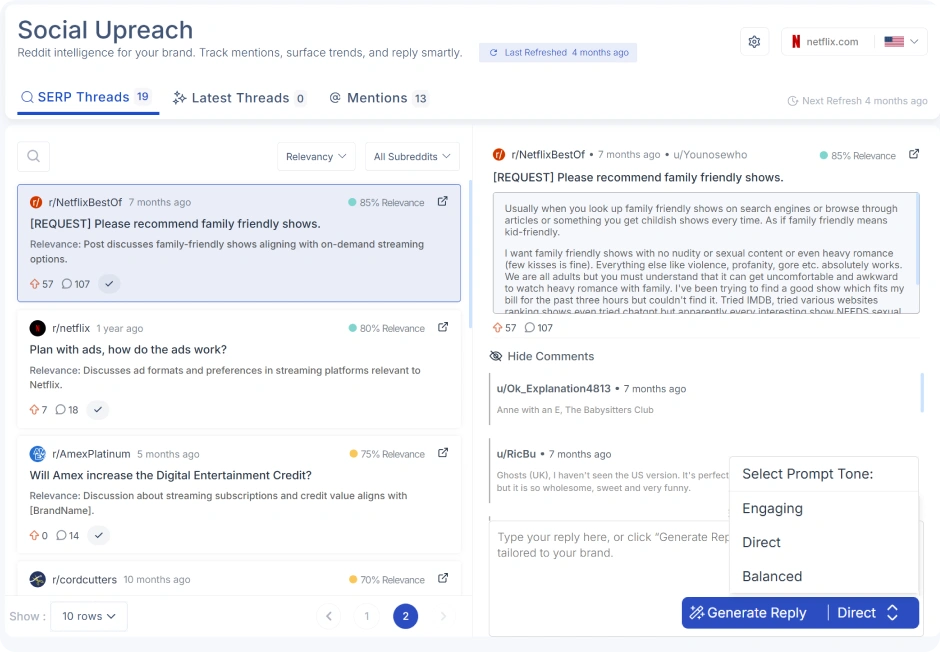Select Balanced prompt tone
This screenshot has height=652, width=940.
coord(824,576)
